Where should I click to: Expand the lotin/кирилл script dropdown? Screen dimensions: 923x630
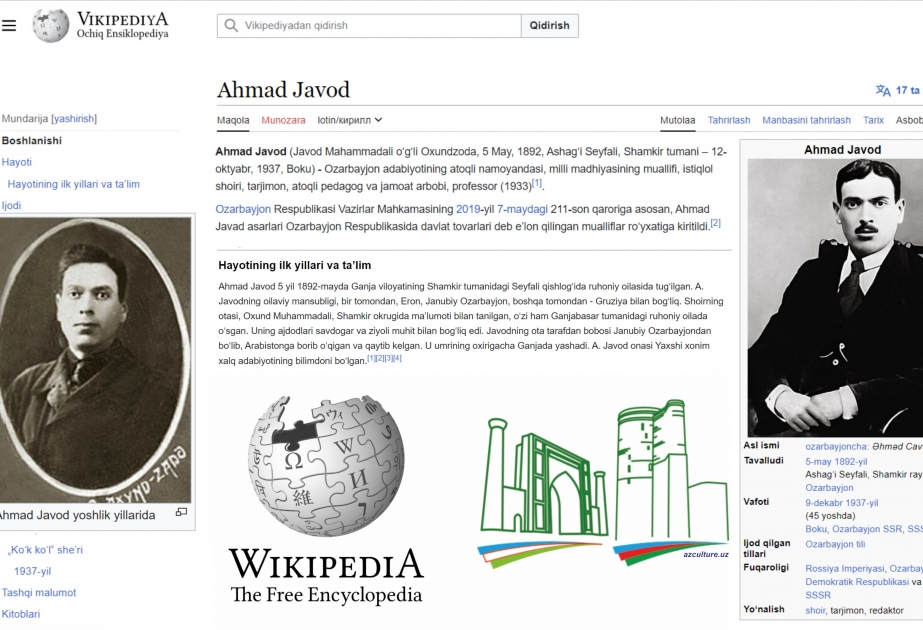pos(350,120)
